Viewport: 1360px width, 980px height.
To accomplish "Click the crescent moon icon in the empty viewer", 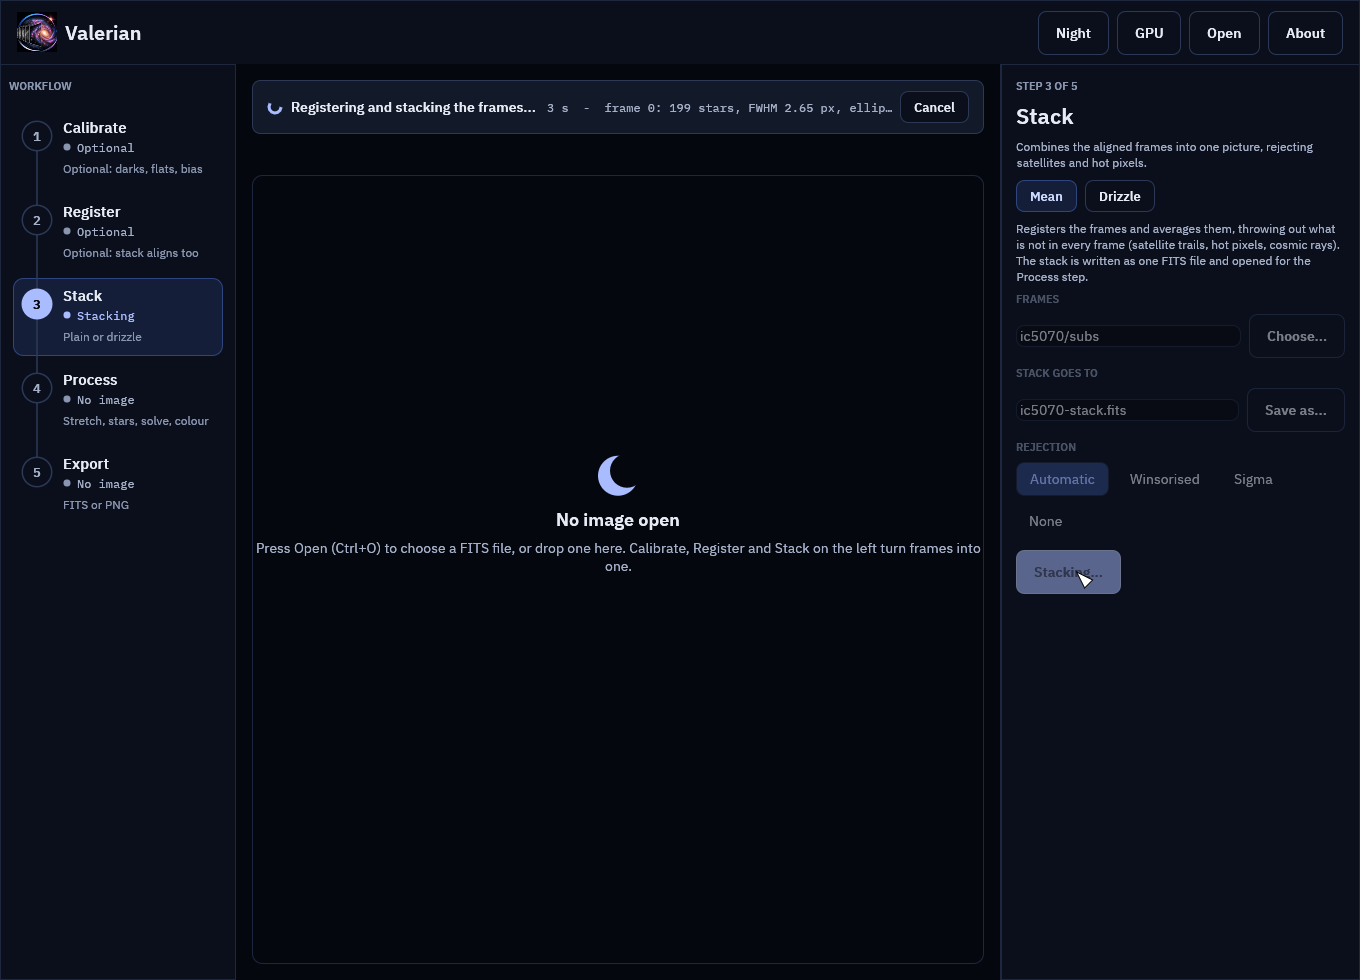I will (x=617, y=476).
